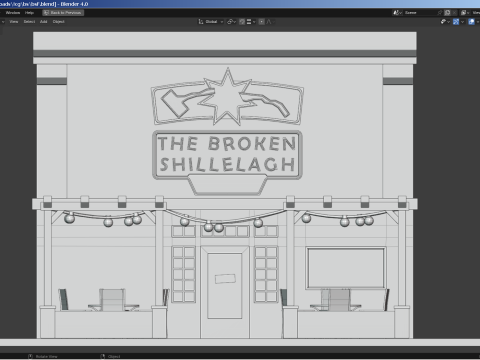Viewport: 480px width, 360px height.
Task: Click THE BROKEN SHILLELAGH sign in viewport
Action: [227, 155]
